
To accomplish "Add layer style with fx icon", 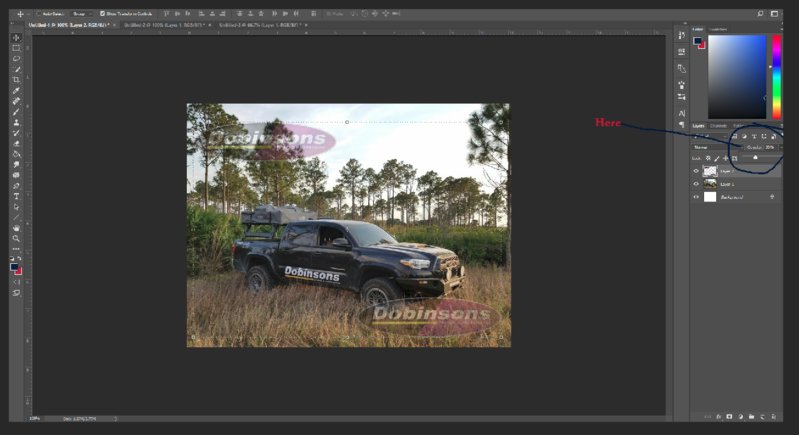I will point(719,417).
